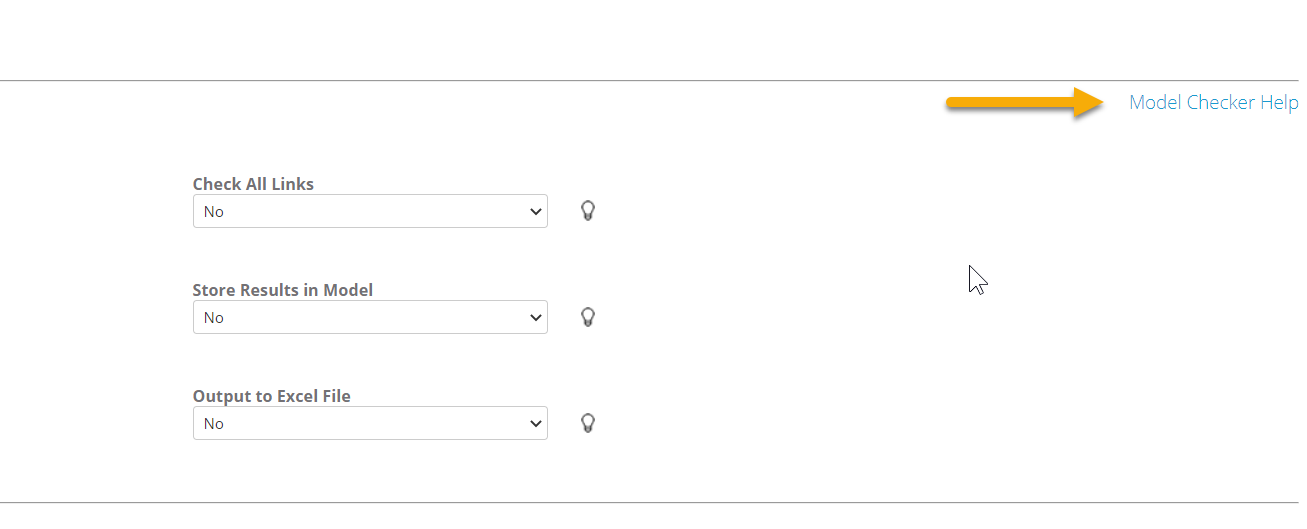Click the lightbulb icon next to Output to Excel File

588,423
